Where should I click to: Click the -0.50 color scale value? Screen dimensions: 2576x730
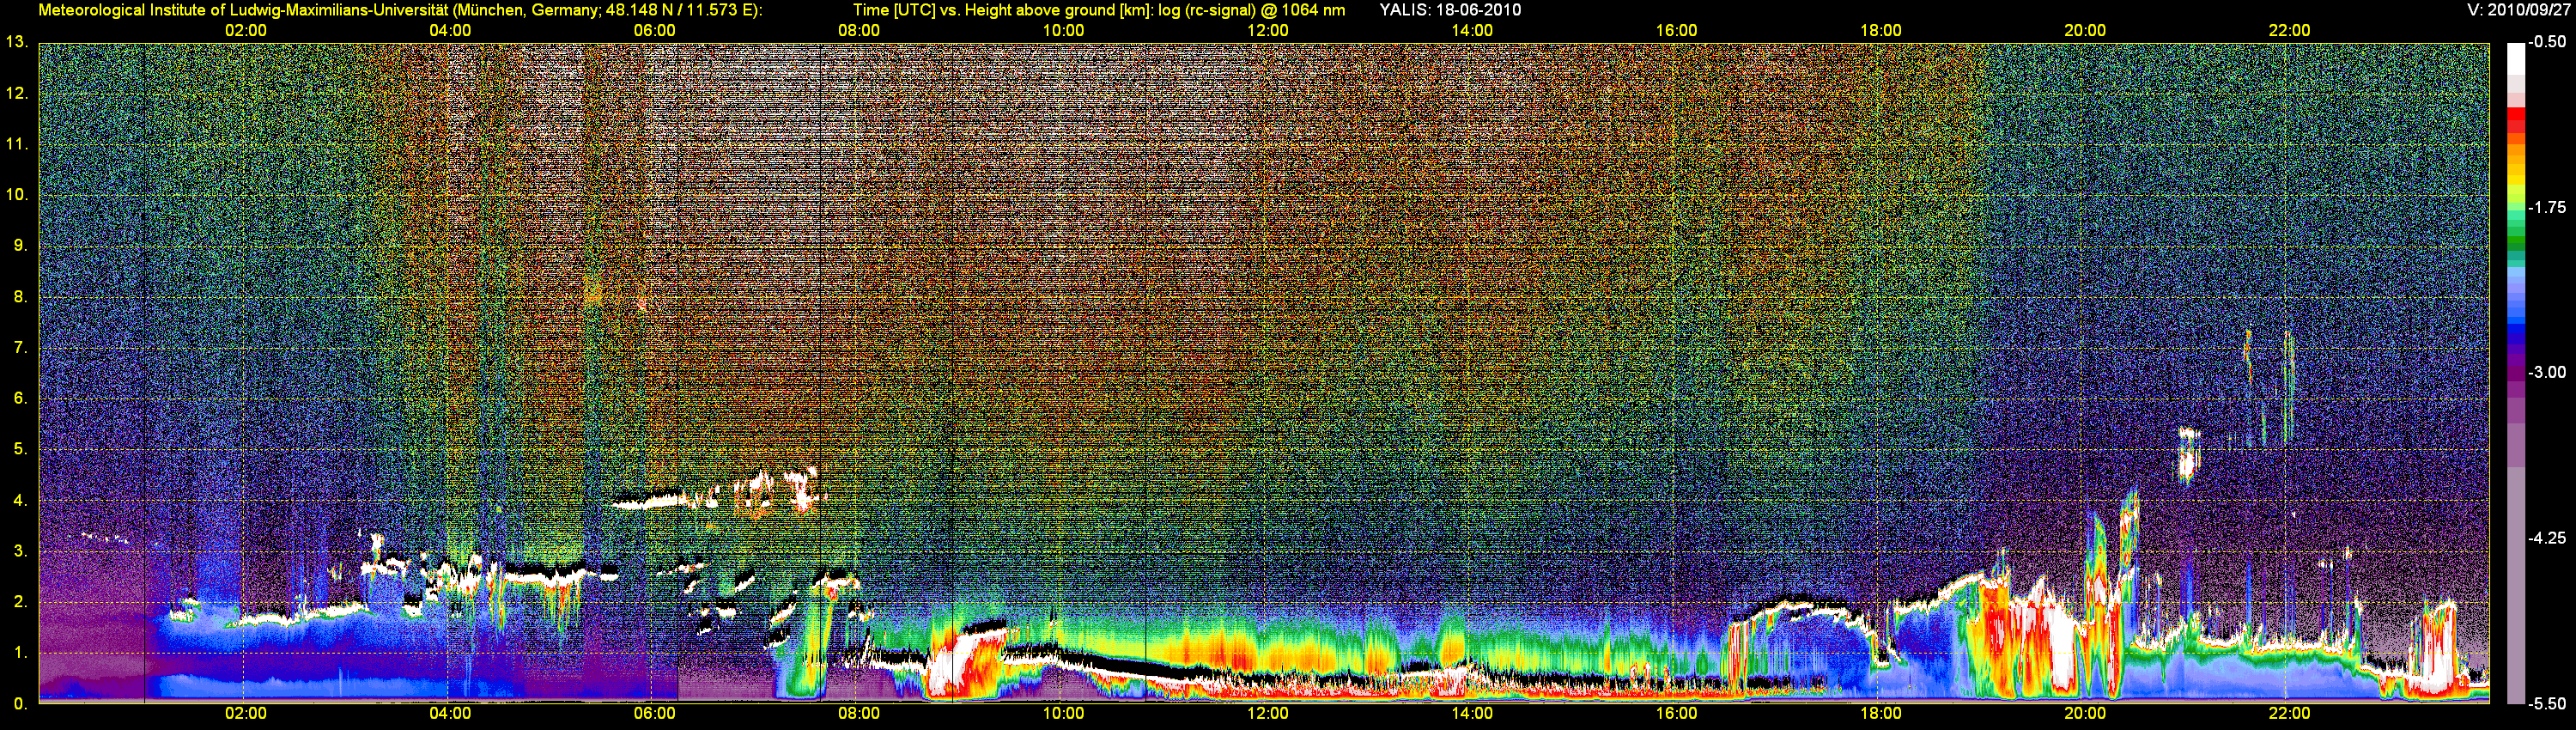pyautogui.click(x=2546, y=42)
